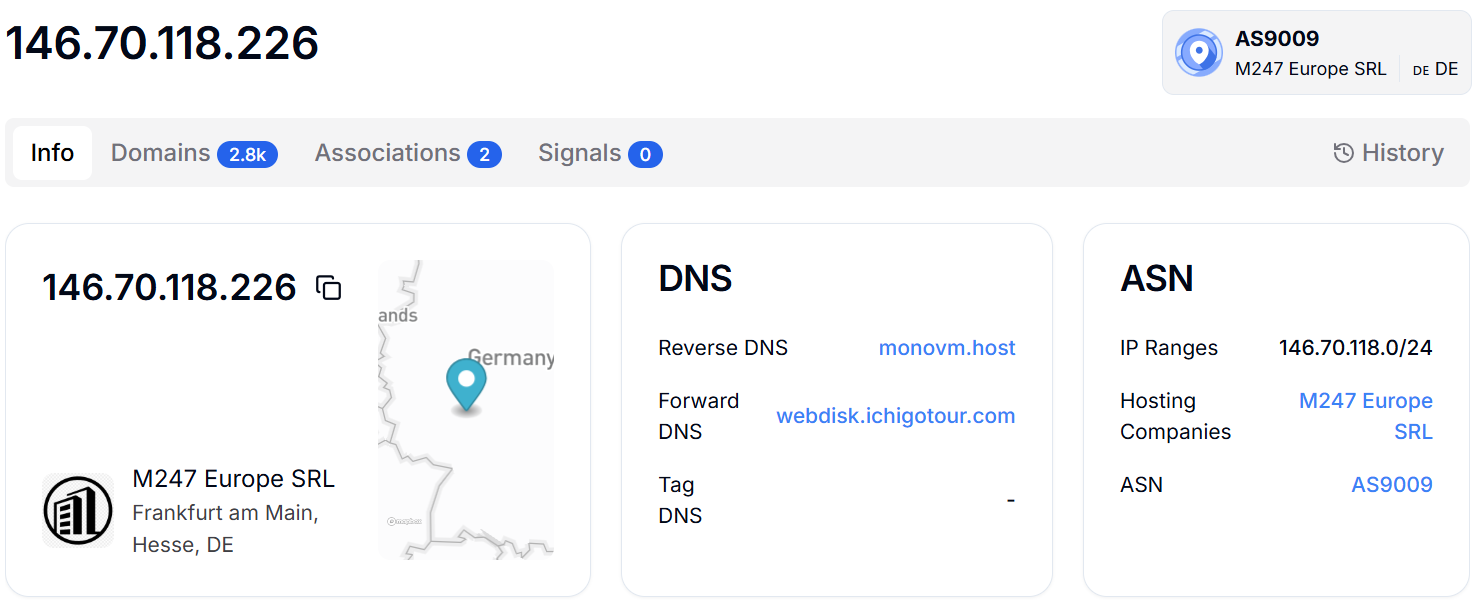Click the Germany map thumbnail
This screenshot has height=600, width=1481.
(466, 410)
